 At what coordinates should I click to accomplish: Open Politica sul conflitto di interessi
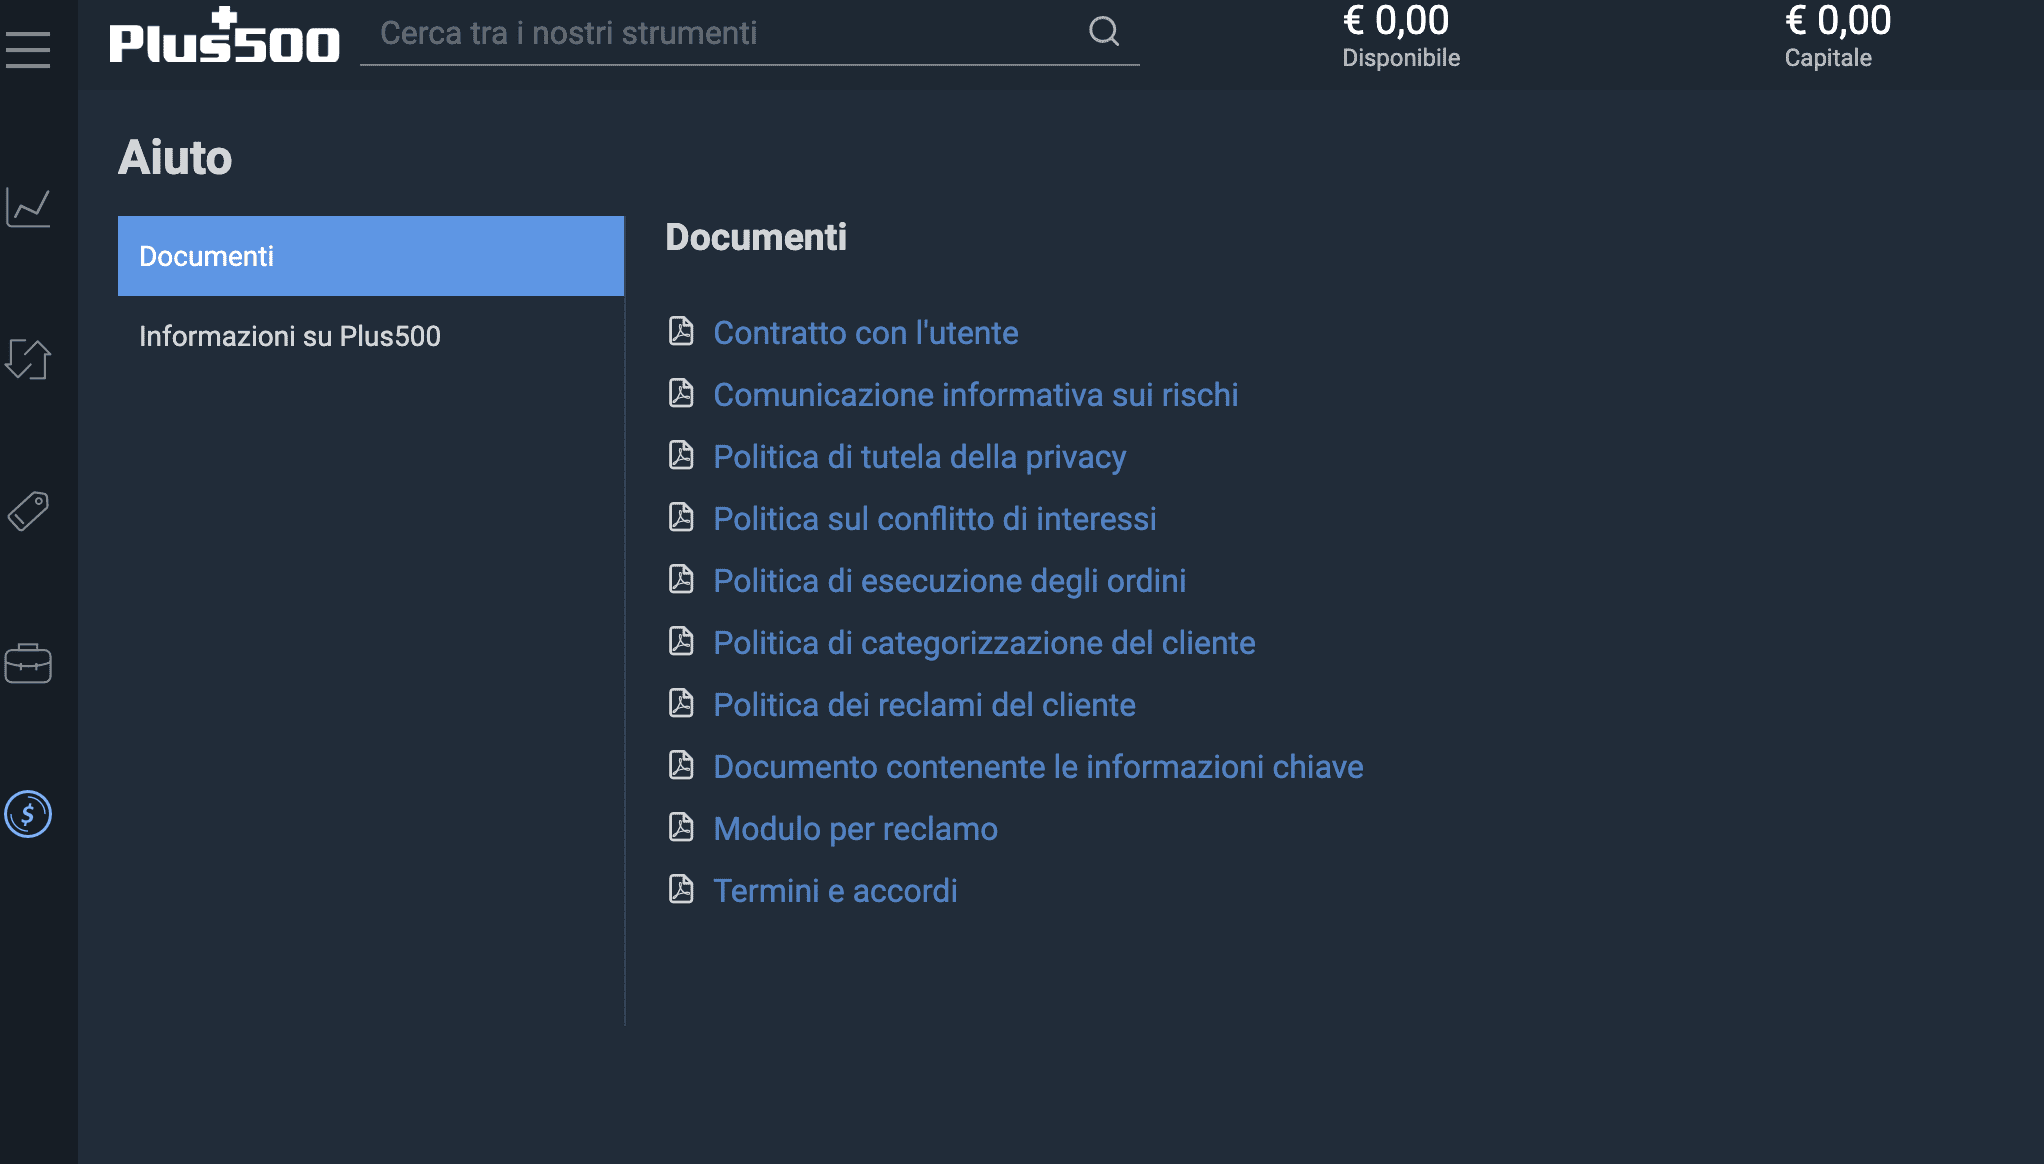(934, 519)
